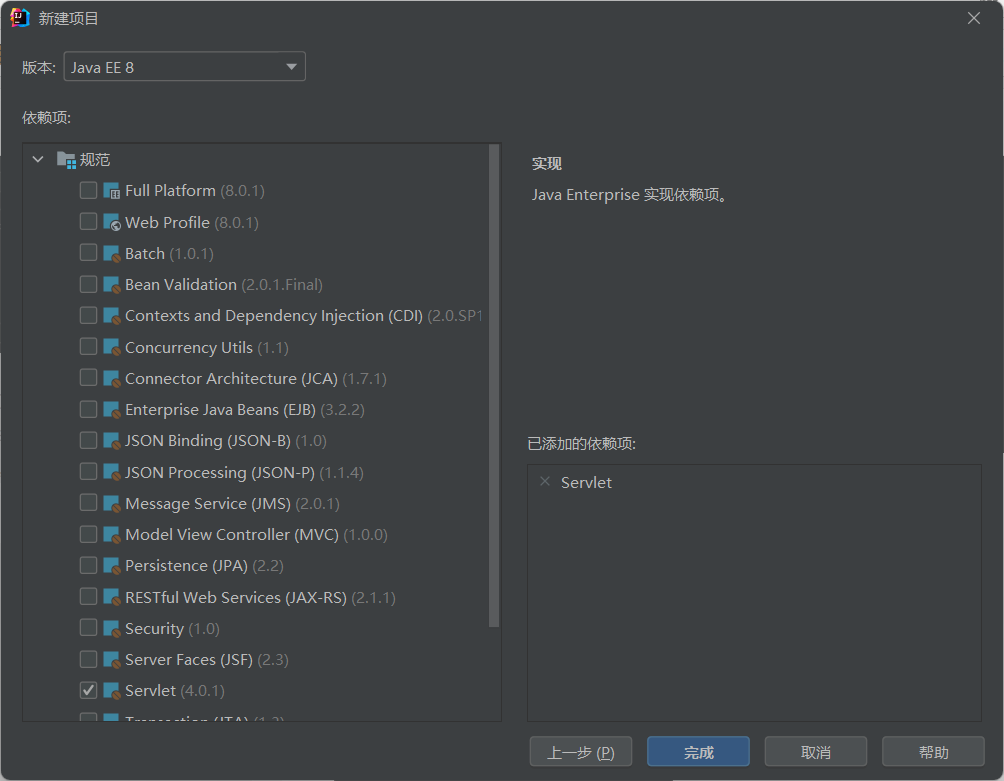Click the 帮助 button
This screenshot has height=781, width=1004.
pyautogui.click(x=933, y=752)
